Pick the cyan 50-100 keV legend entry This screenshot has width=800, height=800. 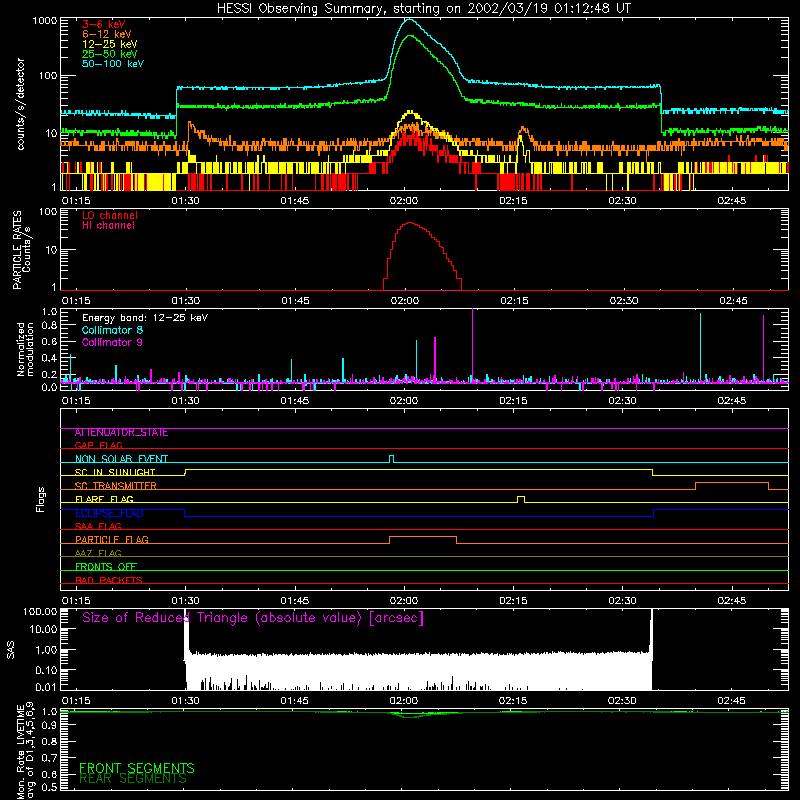tap(113, 64)
